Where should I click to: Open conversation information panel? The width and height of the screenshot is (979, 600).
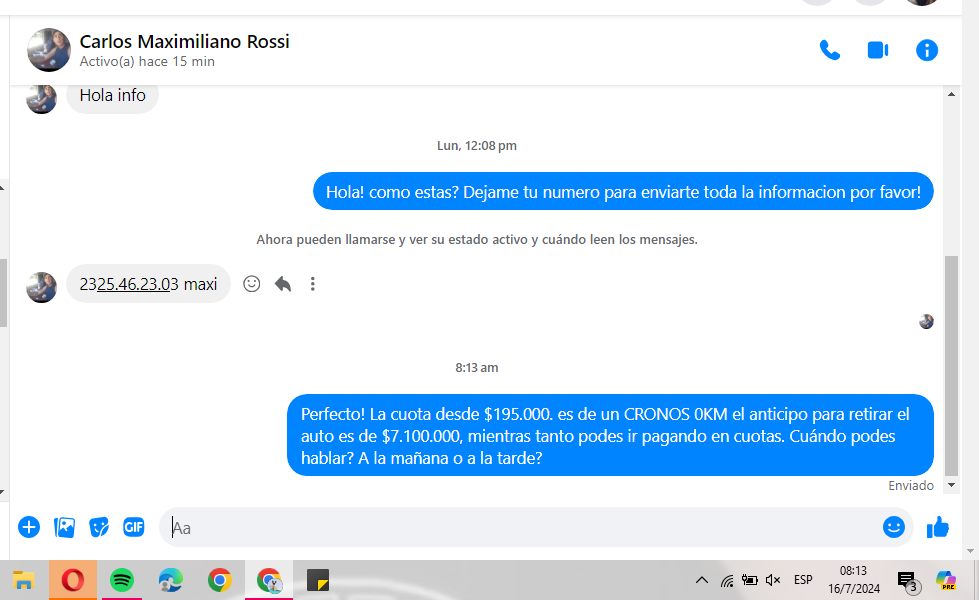(x=927, y=50)
